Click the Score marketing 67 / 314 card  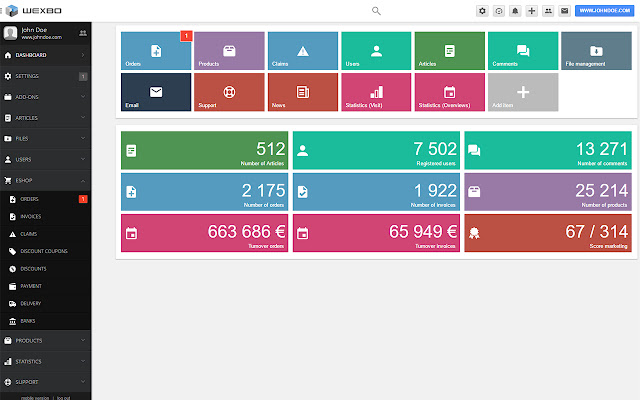pyautogui.click(x=548, y=233)
